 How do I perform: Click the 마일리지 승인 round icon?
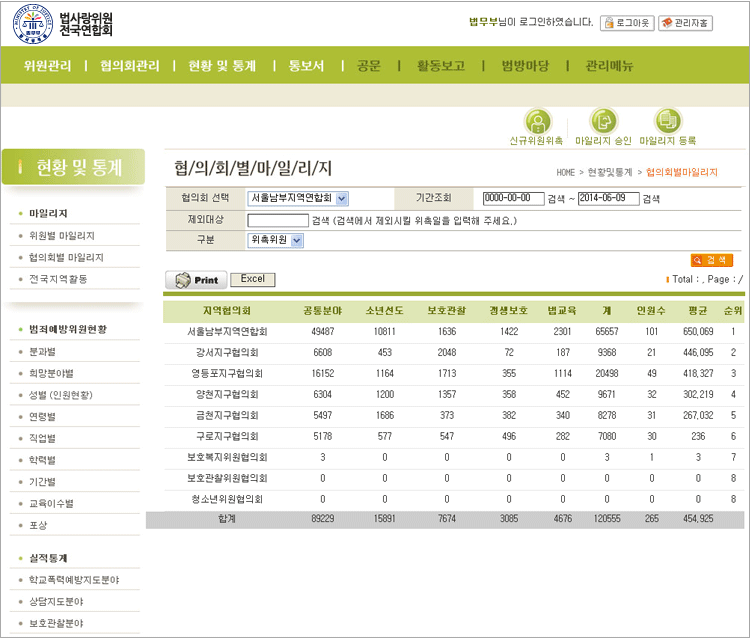(603, 122)
